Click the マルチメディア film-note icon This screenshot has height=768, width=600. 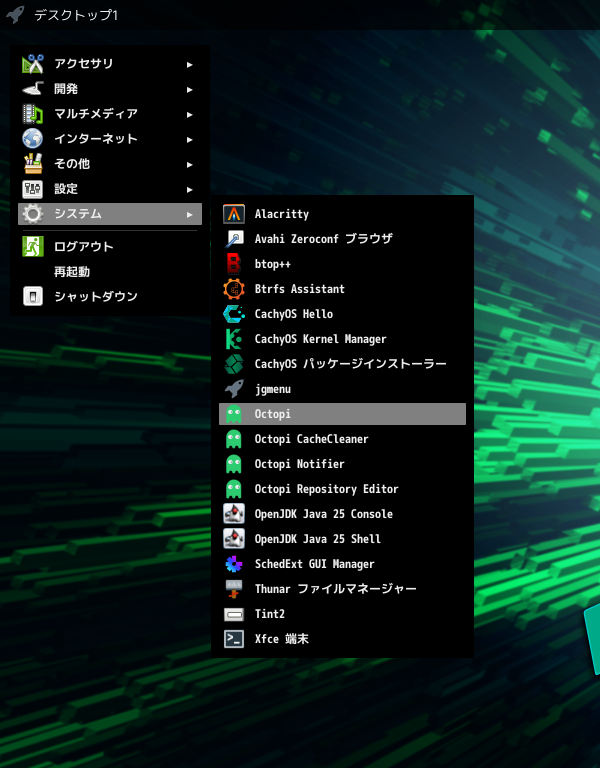click(33, 114)
